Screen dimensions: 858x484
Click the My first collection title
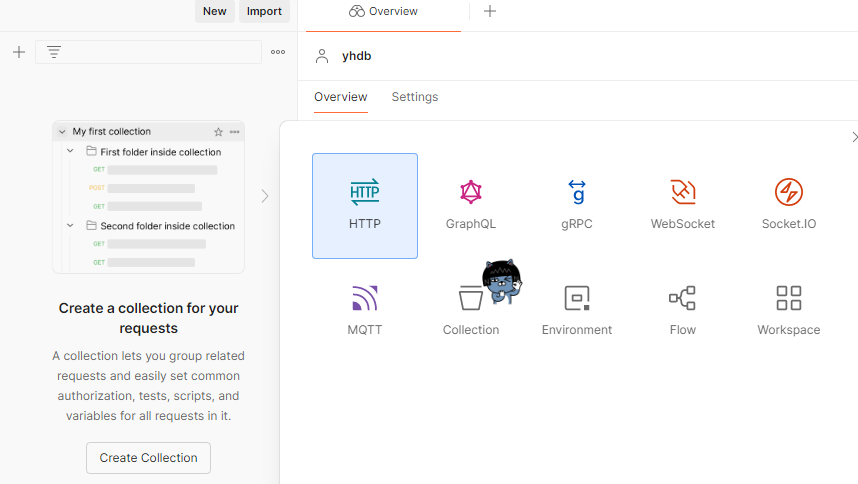pos(112,131)
